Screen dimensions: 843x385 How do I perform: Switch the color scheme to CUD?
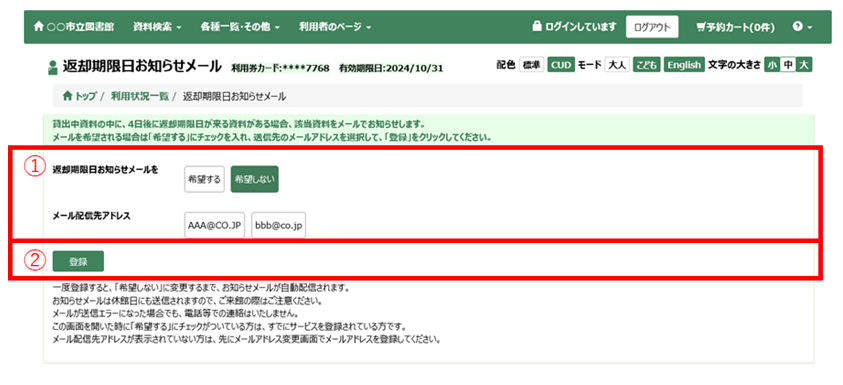[561, 65]
